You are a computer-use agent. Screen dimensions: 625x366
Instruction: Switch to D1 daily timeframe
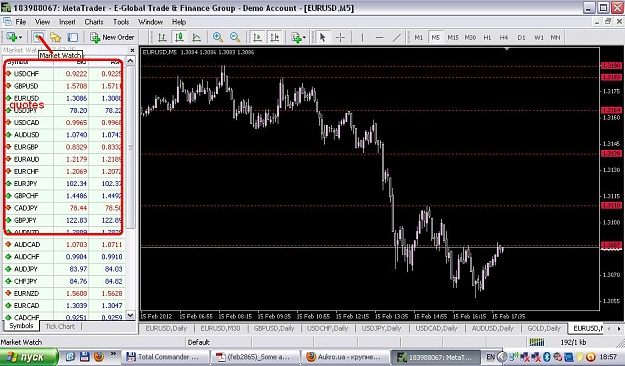[x=521, y=37]
